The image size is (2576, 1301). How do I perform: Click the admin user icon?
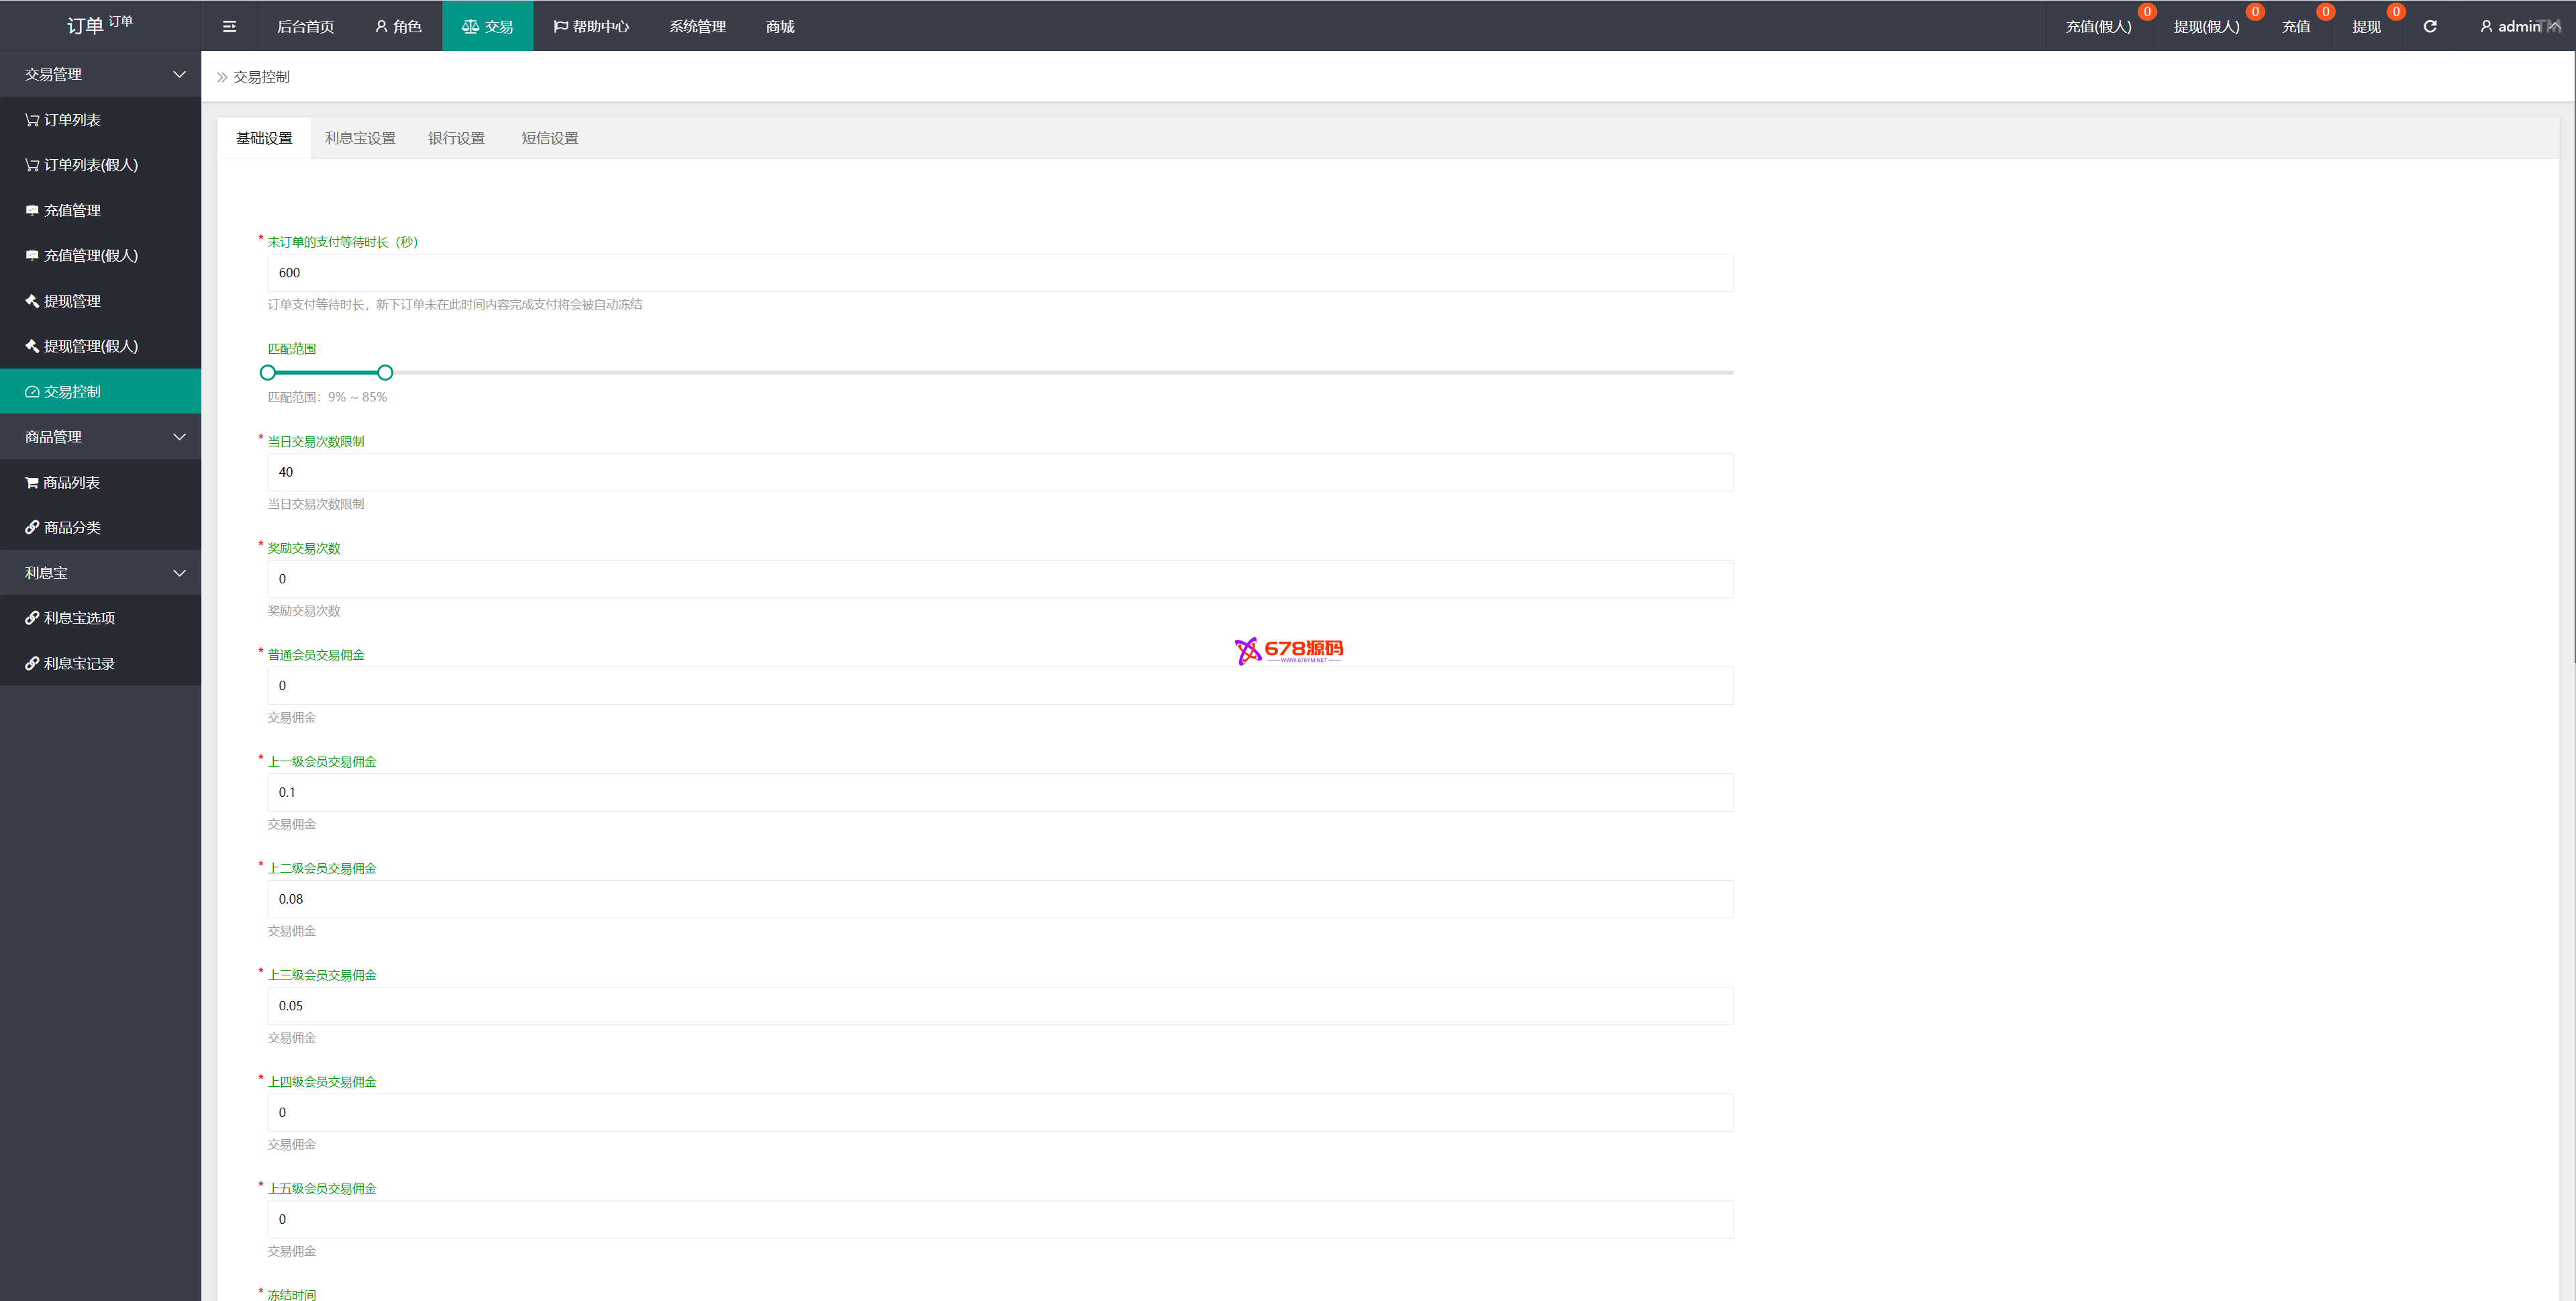click(2485, 27)
